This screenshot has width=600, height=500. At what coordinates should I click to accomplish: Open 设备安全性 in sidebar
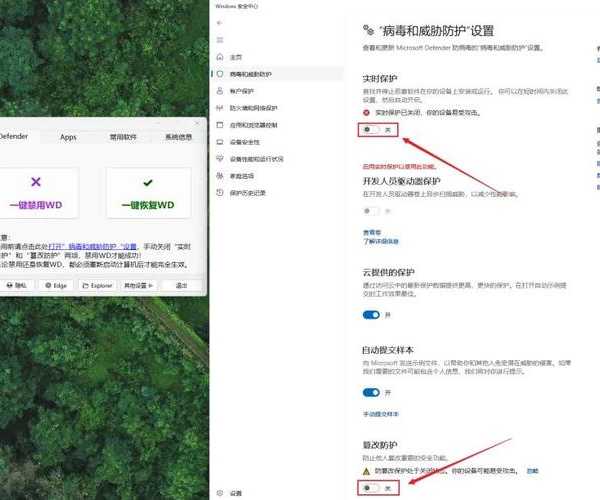[x=245, y=141]
